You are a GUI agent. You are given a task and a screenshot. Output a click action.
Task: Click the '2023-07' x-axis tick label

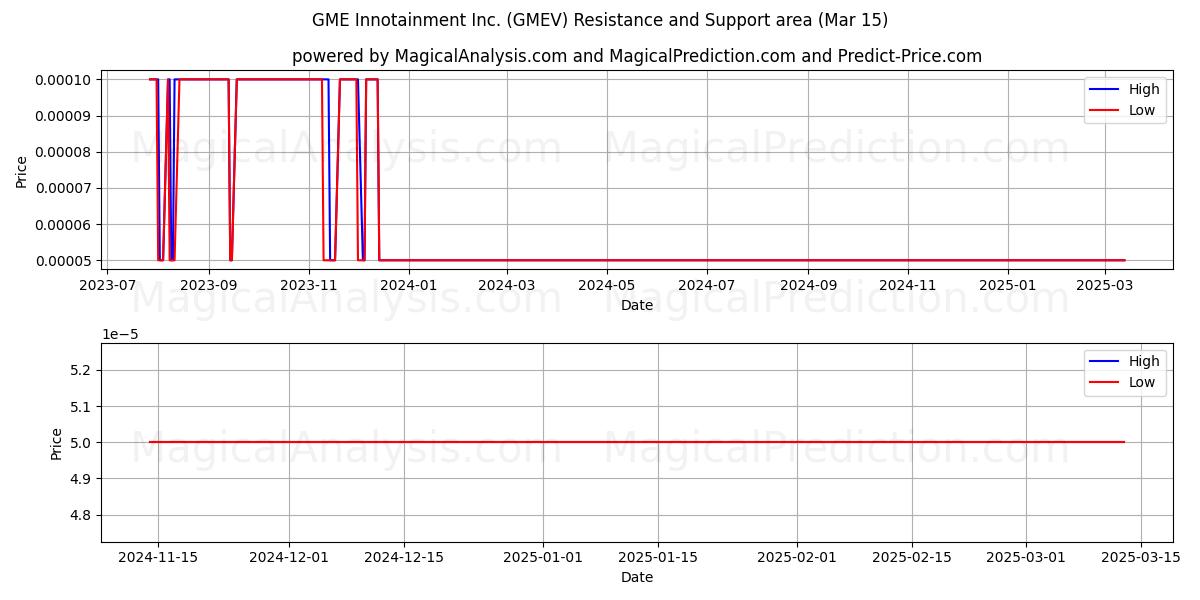(108, 285)
